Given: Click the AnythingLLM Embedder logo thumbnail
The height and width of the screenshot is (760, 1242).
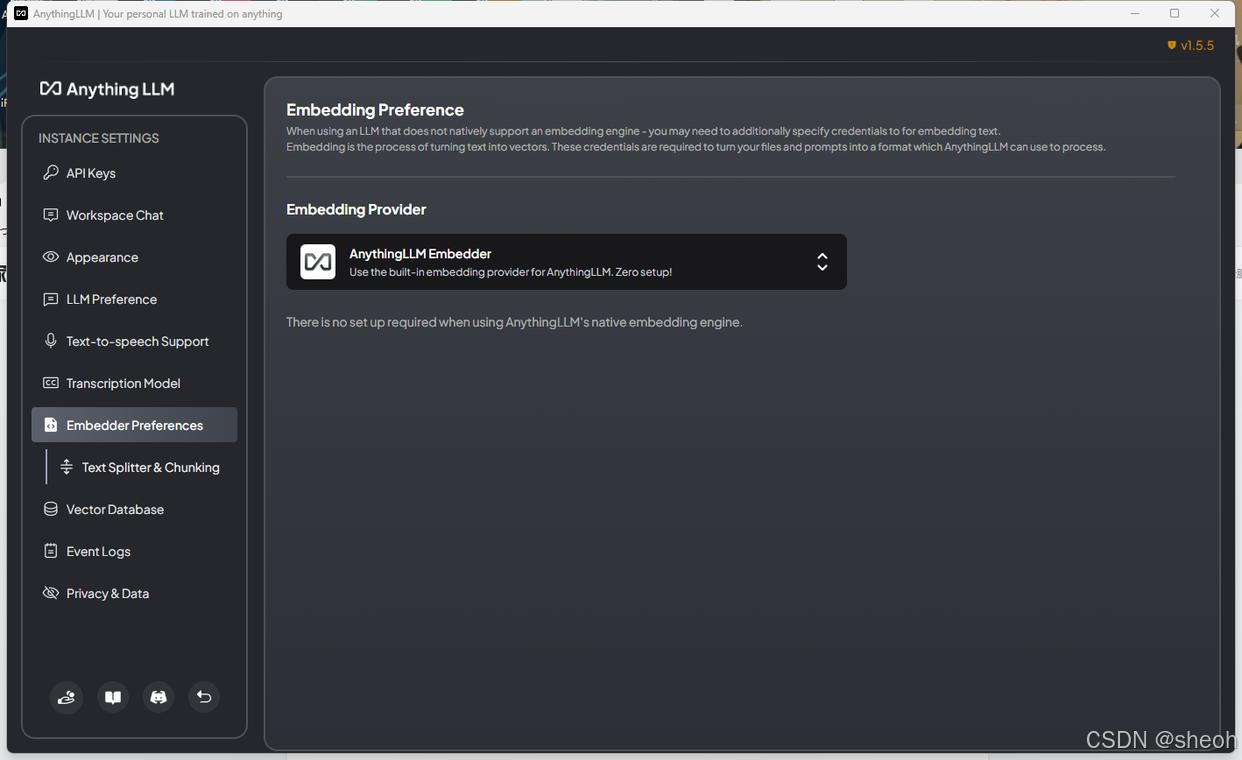Looking at the screenshot, I should [x=318, y=262].
